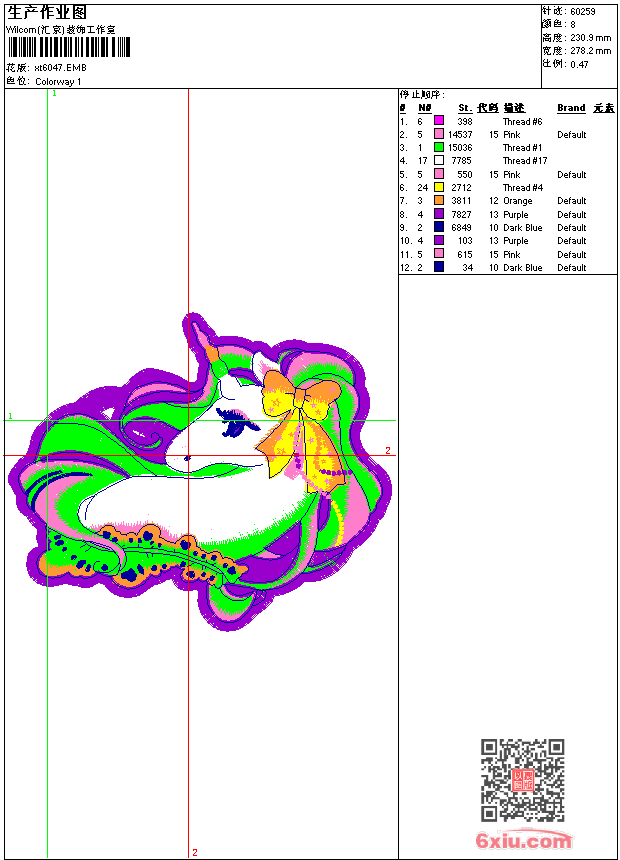Click the file name xt6047.EMB
The height and width of the screenshot is (860, 620).
[x=60, y=68]
